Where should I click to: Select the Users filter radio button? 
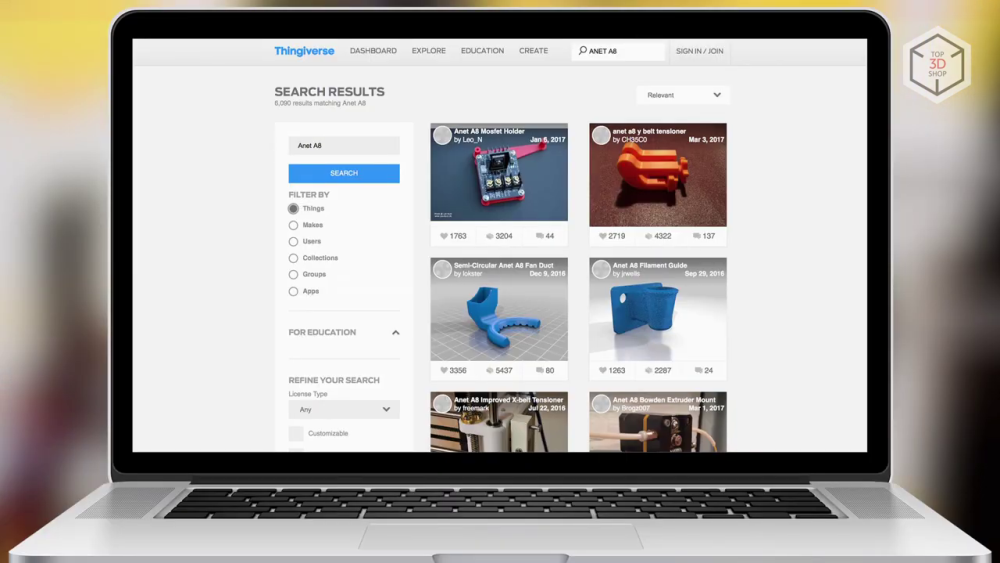tap(293, 242)
